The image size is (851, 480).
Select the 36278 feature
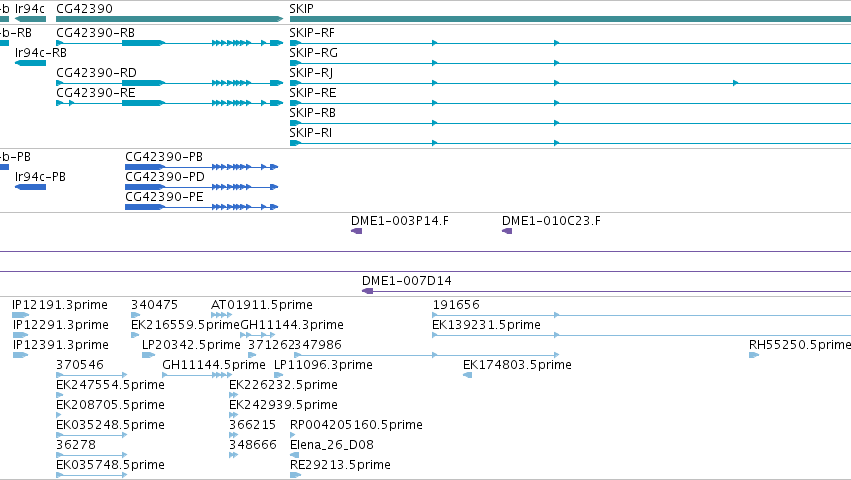point(92,455)
